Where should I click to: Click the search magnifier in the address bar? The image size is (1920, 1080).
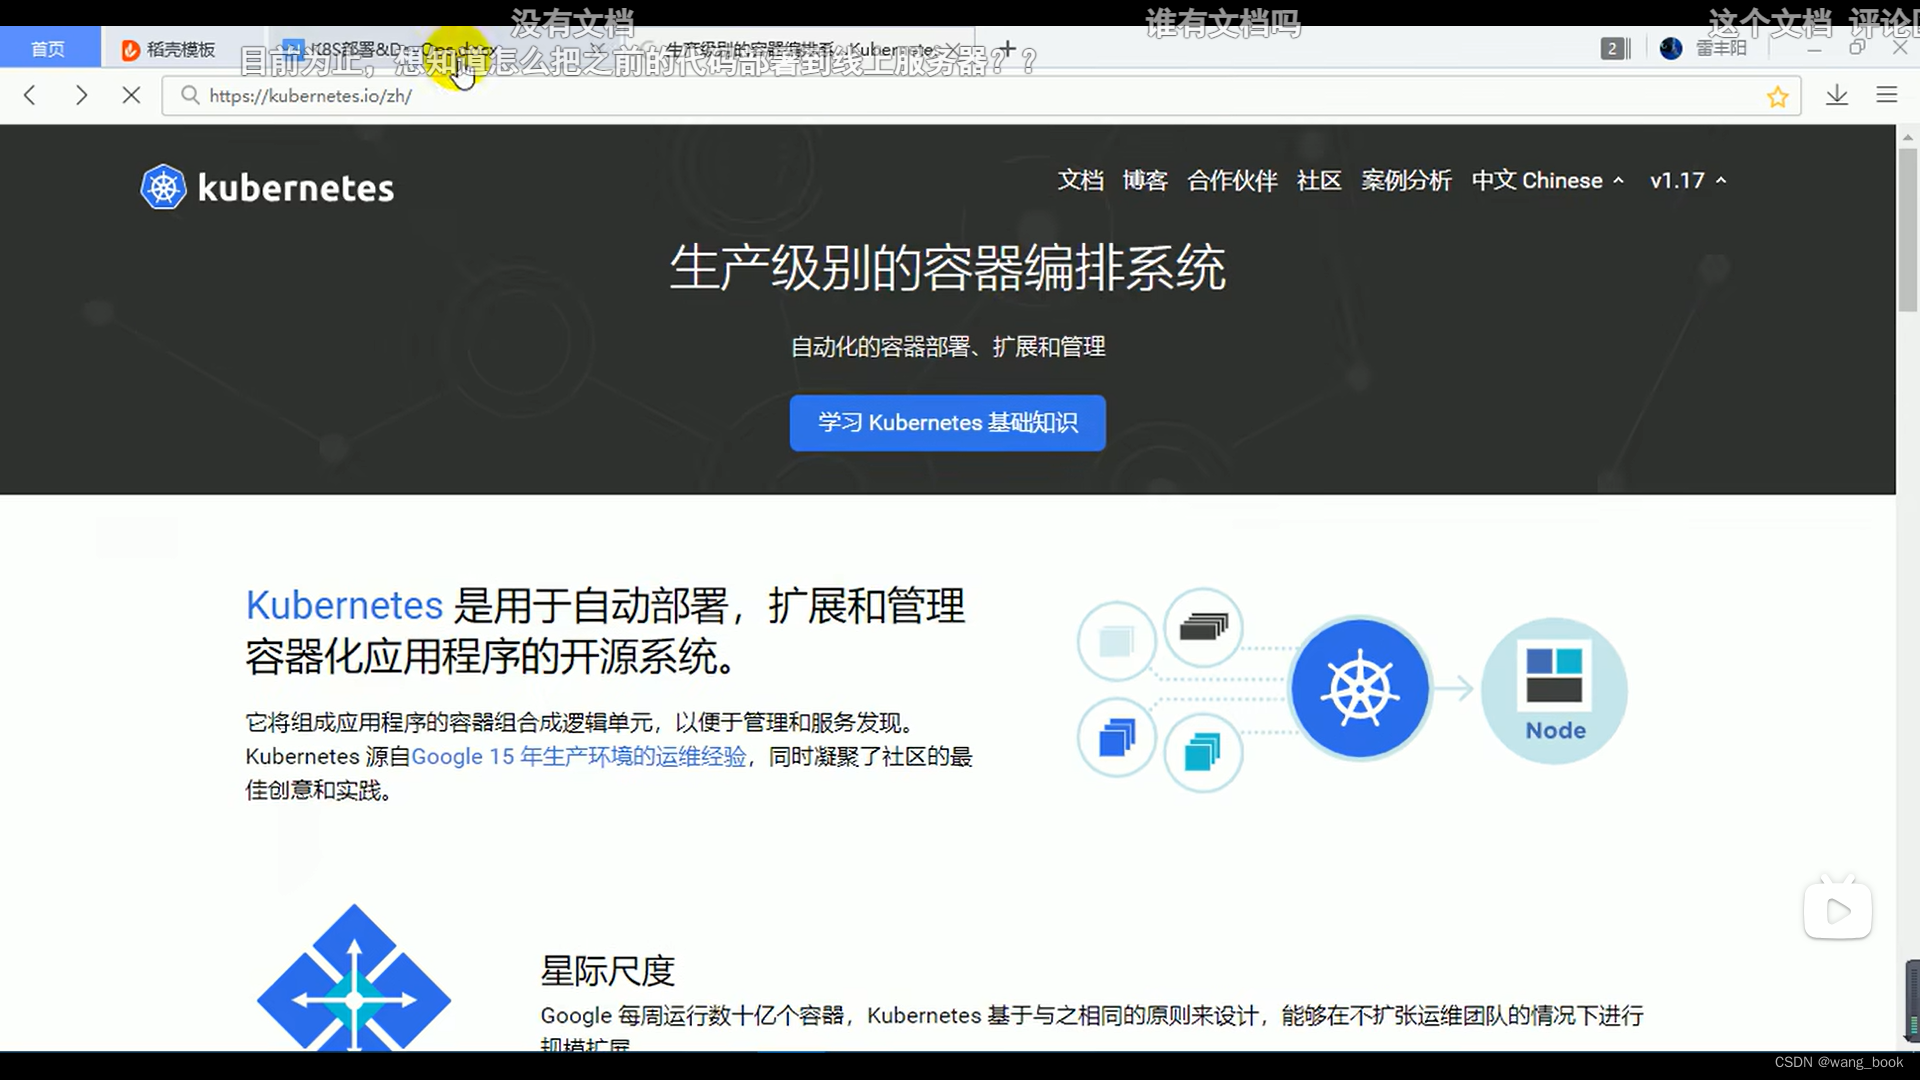190,95
